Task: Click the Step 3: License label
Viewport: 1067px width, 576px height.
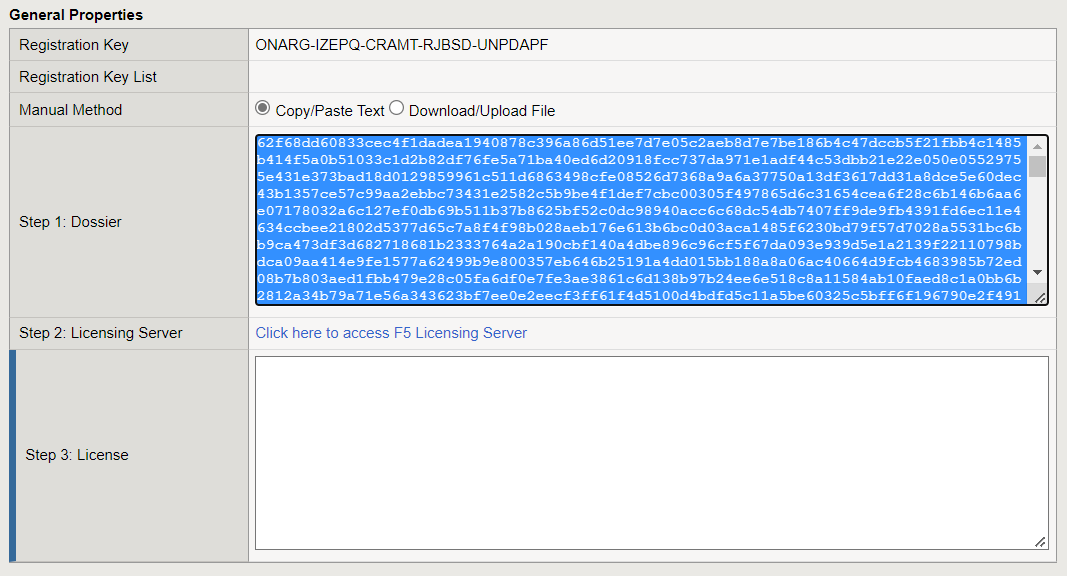Action: [x=77, y=455]
